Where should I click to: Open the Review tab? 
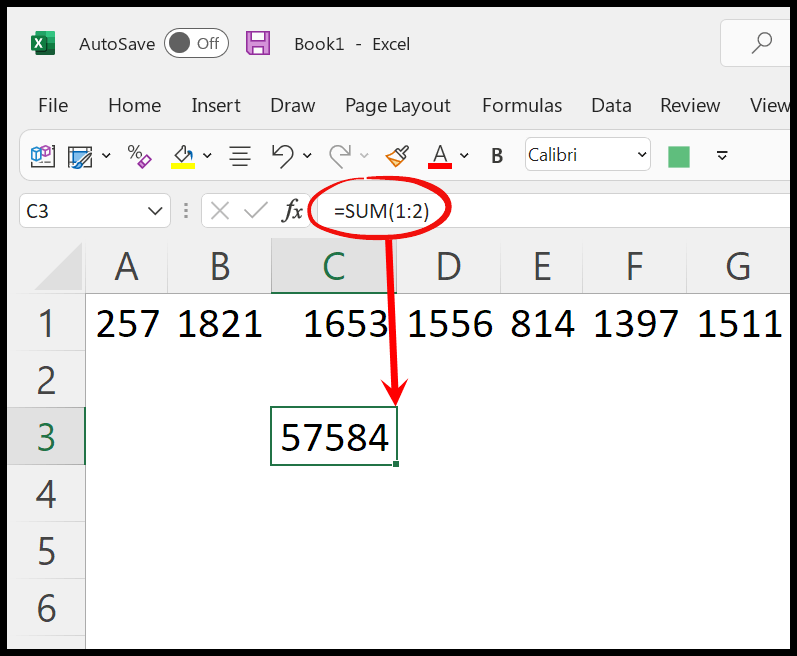coord(690,105)
